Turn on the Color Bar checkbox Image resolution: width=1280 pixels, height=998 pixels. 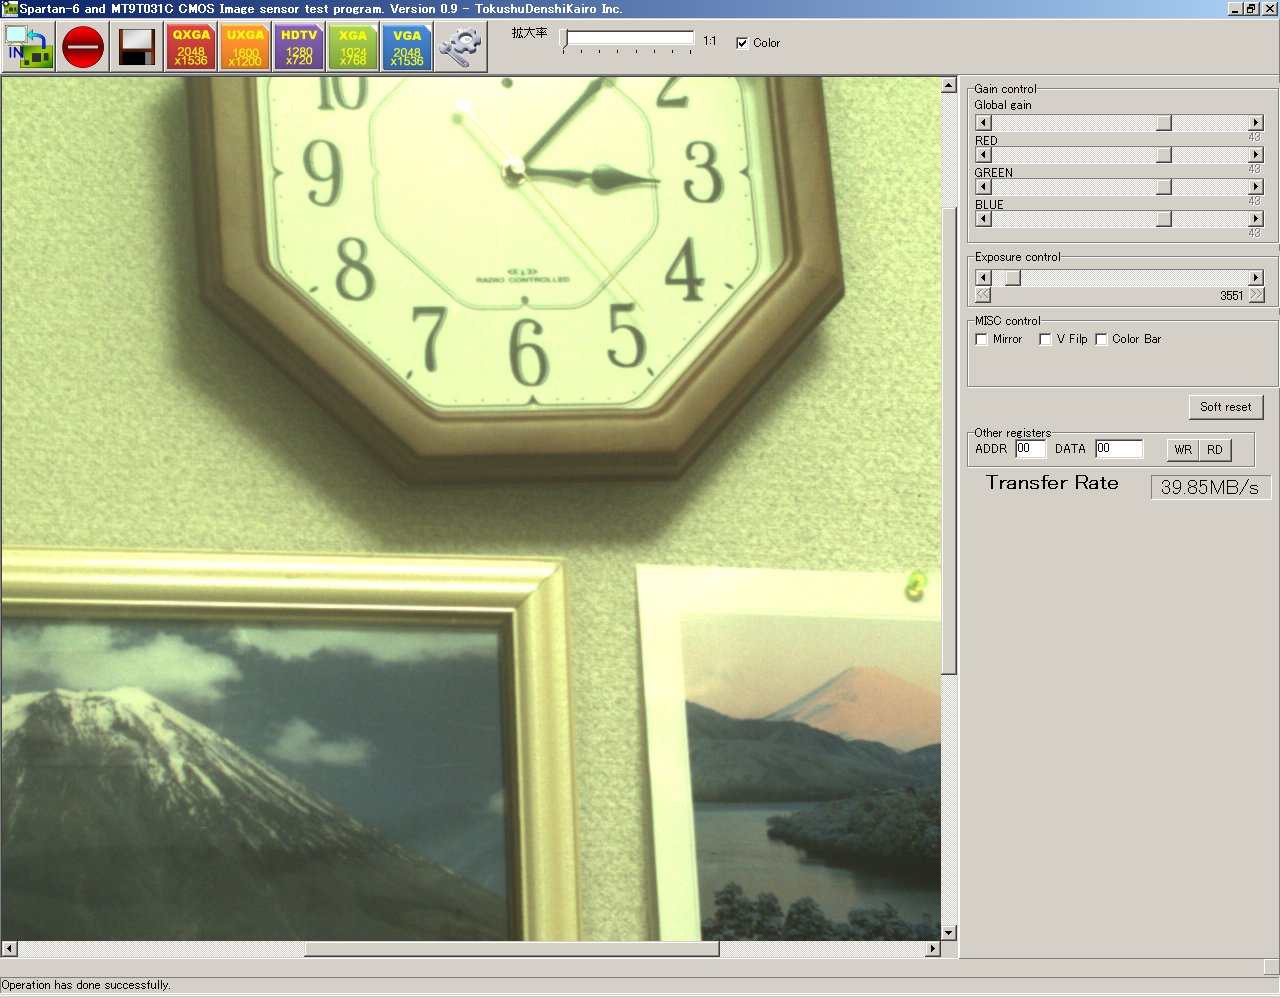tap(1102, 340)
